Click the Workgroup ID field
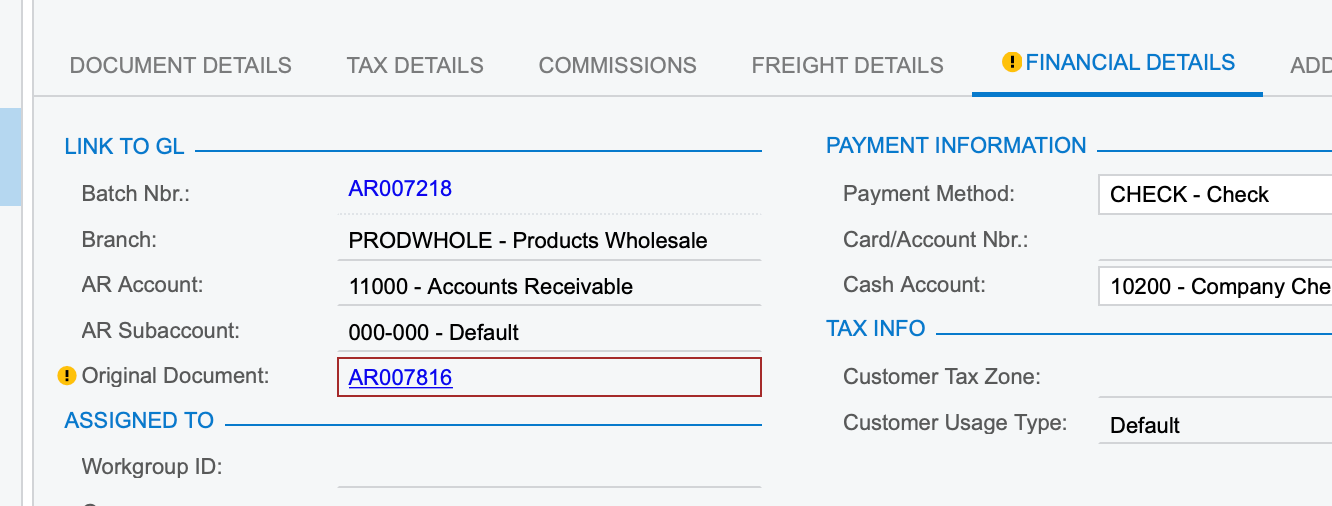Screen dimensions: 1332x506 pos(550,467)
